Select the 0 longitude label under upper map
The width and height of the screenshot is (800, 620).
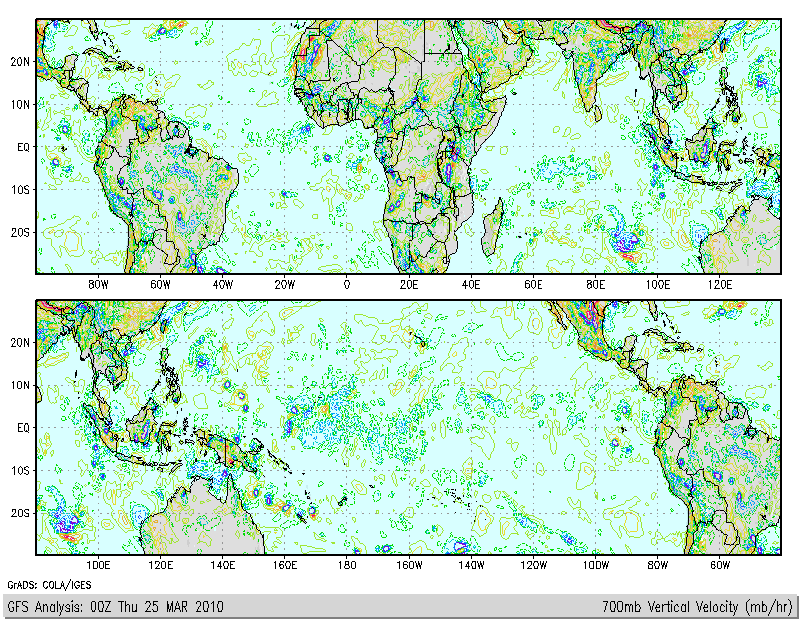(347, 285)
